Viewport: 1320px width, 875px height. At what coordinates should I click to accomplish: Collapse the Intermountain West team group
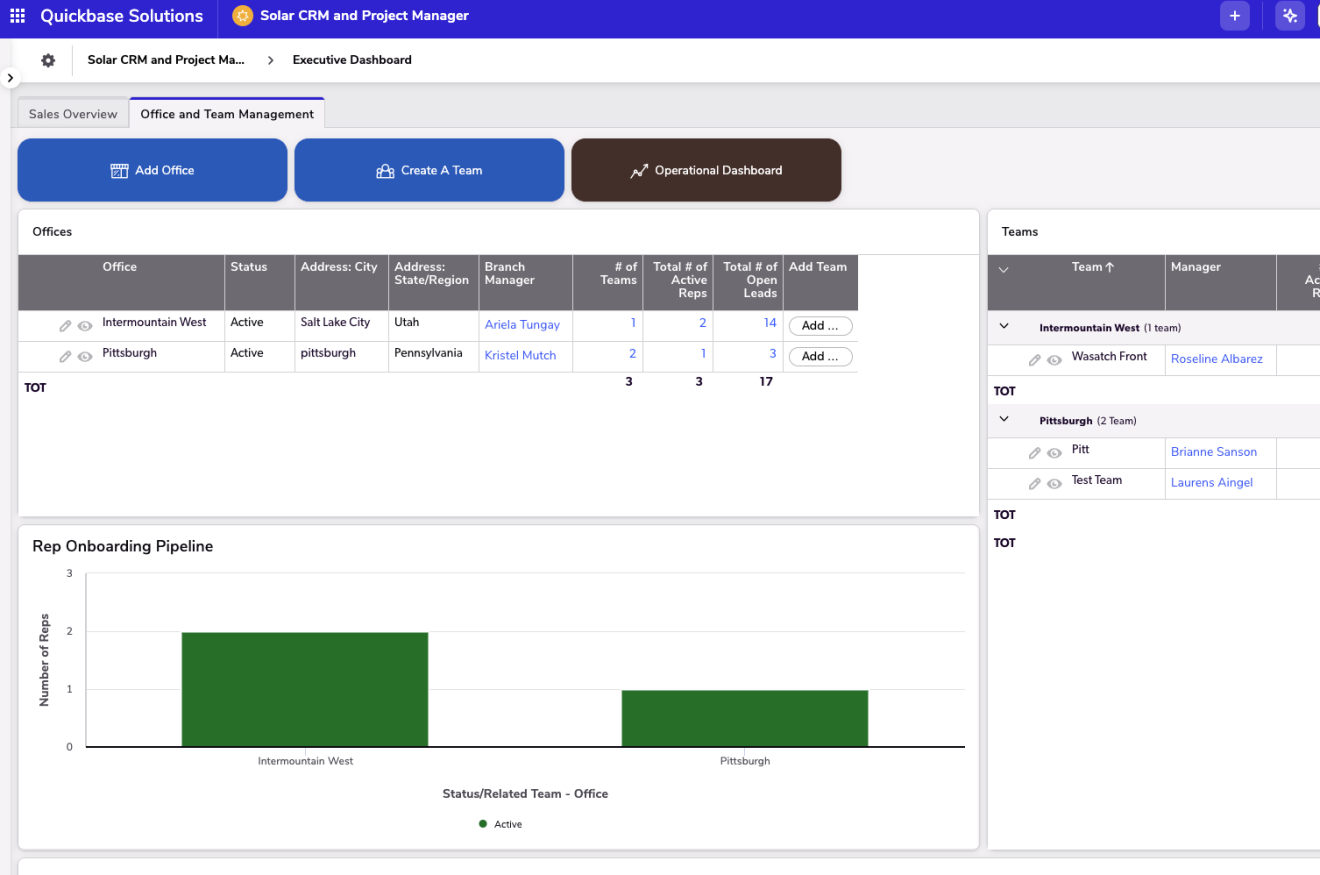(1004, 327)
